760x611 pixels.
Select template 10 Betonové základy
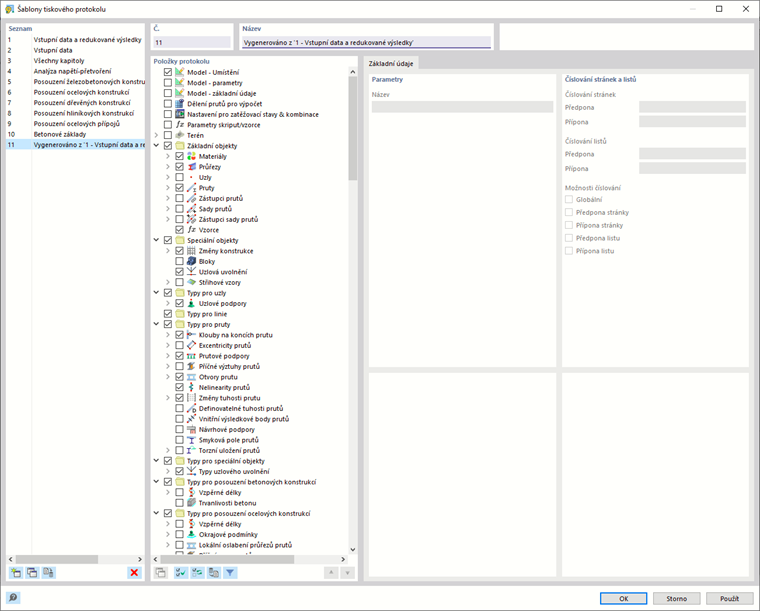click(x=75, y=134)
